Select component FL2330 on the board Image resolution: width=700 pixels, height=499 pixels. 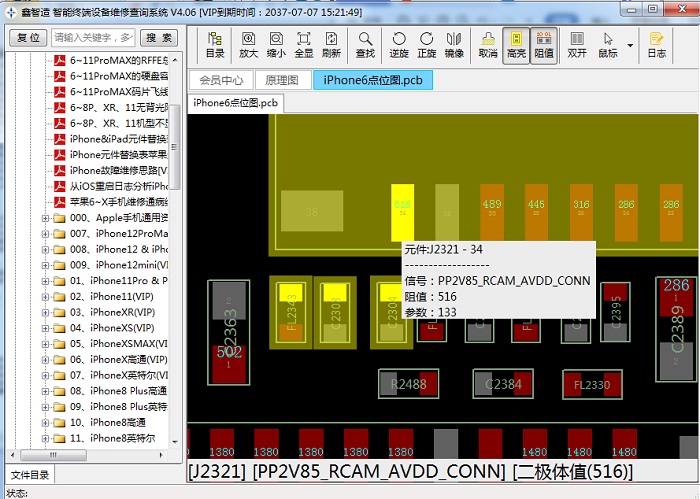(592, 384)
